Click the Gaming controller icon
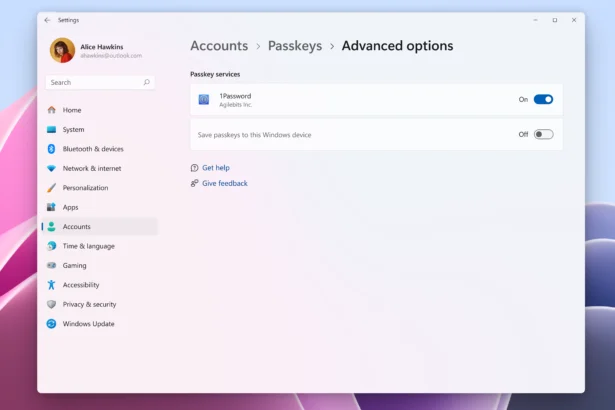This screenshot has width=615, height=410. [51, 265]
